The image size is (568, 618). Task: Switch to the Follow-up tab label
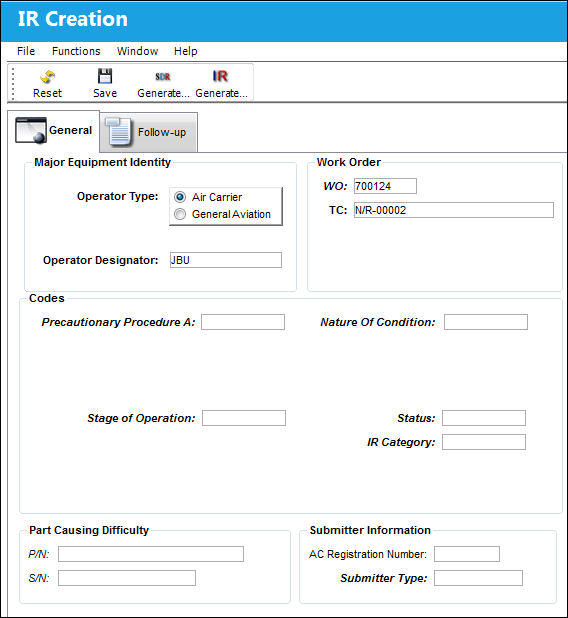click(162, 132)
